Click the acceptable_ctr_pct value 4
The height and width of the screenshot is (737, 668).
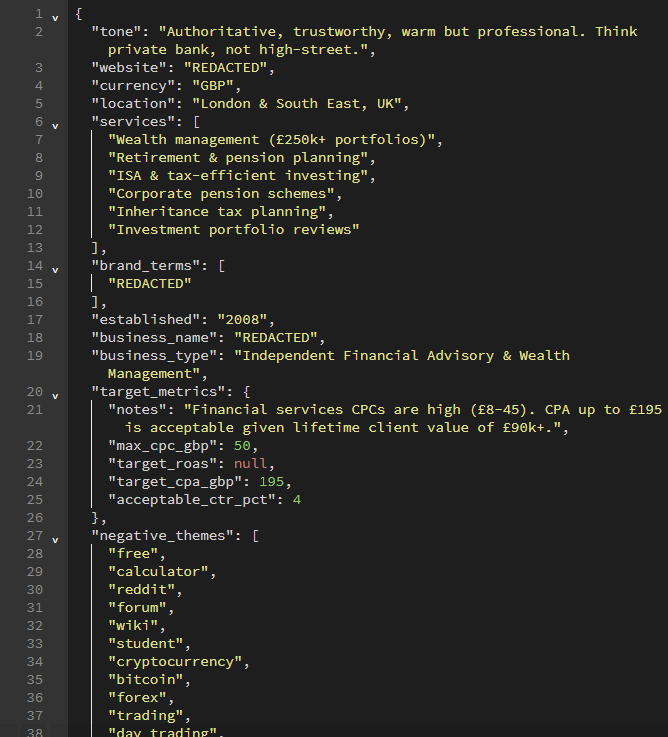pos(296,500)
